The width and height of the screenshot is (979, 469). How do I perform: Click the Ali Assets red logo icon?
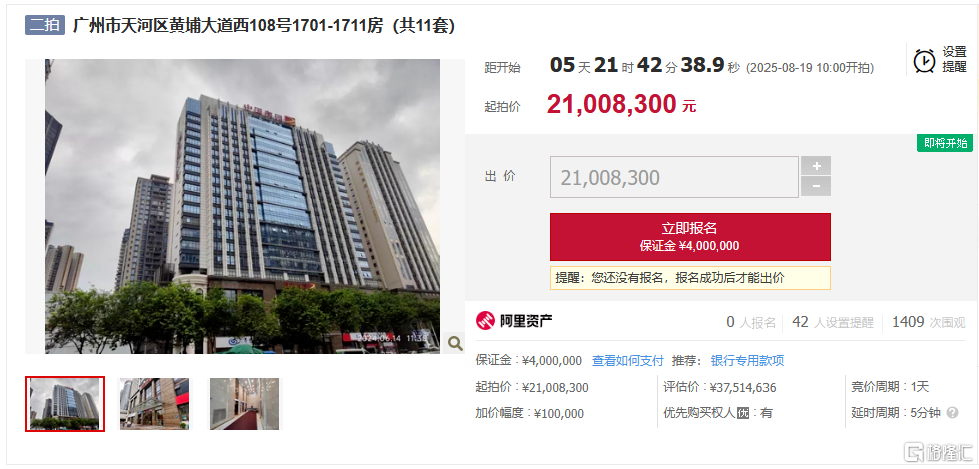click(485, 321)
